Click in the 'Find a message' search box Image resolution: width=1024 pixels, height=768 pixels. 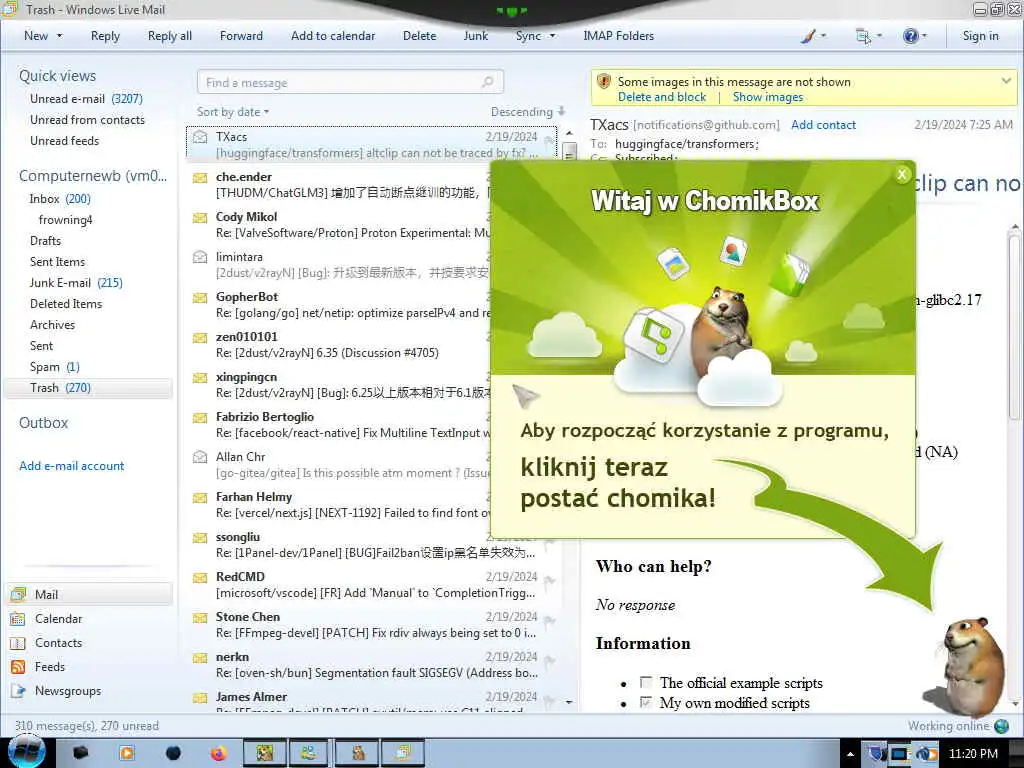pos(350,82)
